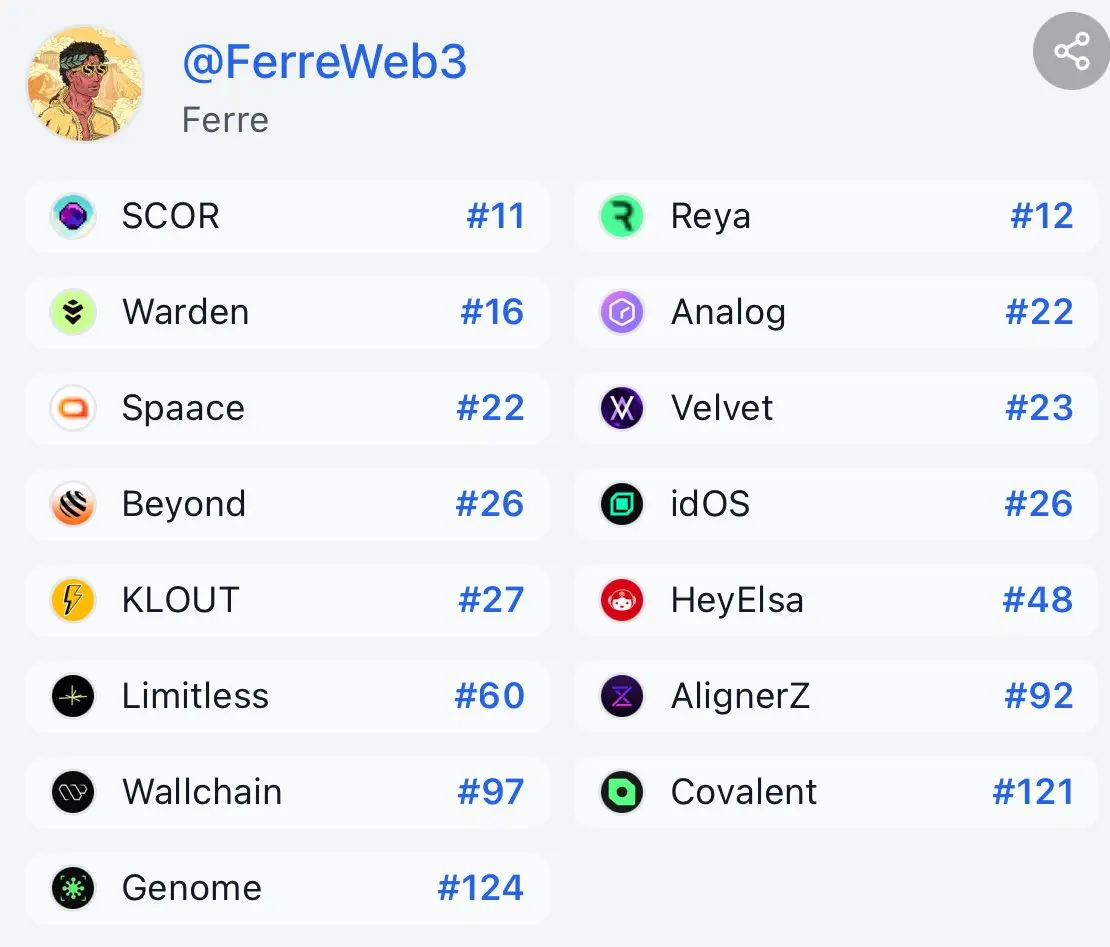This screenshot has width=1110, height=947.
Task: Click the purple Analog hexagon icon
Action: tap(622, 312)
